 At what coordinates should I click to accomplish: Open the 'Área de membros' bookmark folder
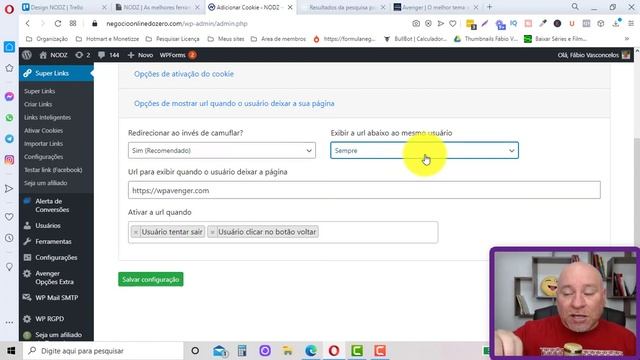click(x=278, y=39)
